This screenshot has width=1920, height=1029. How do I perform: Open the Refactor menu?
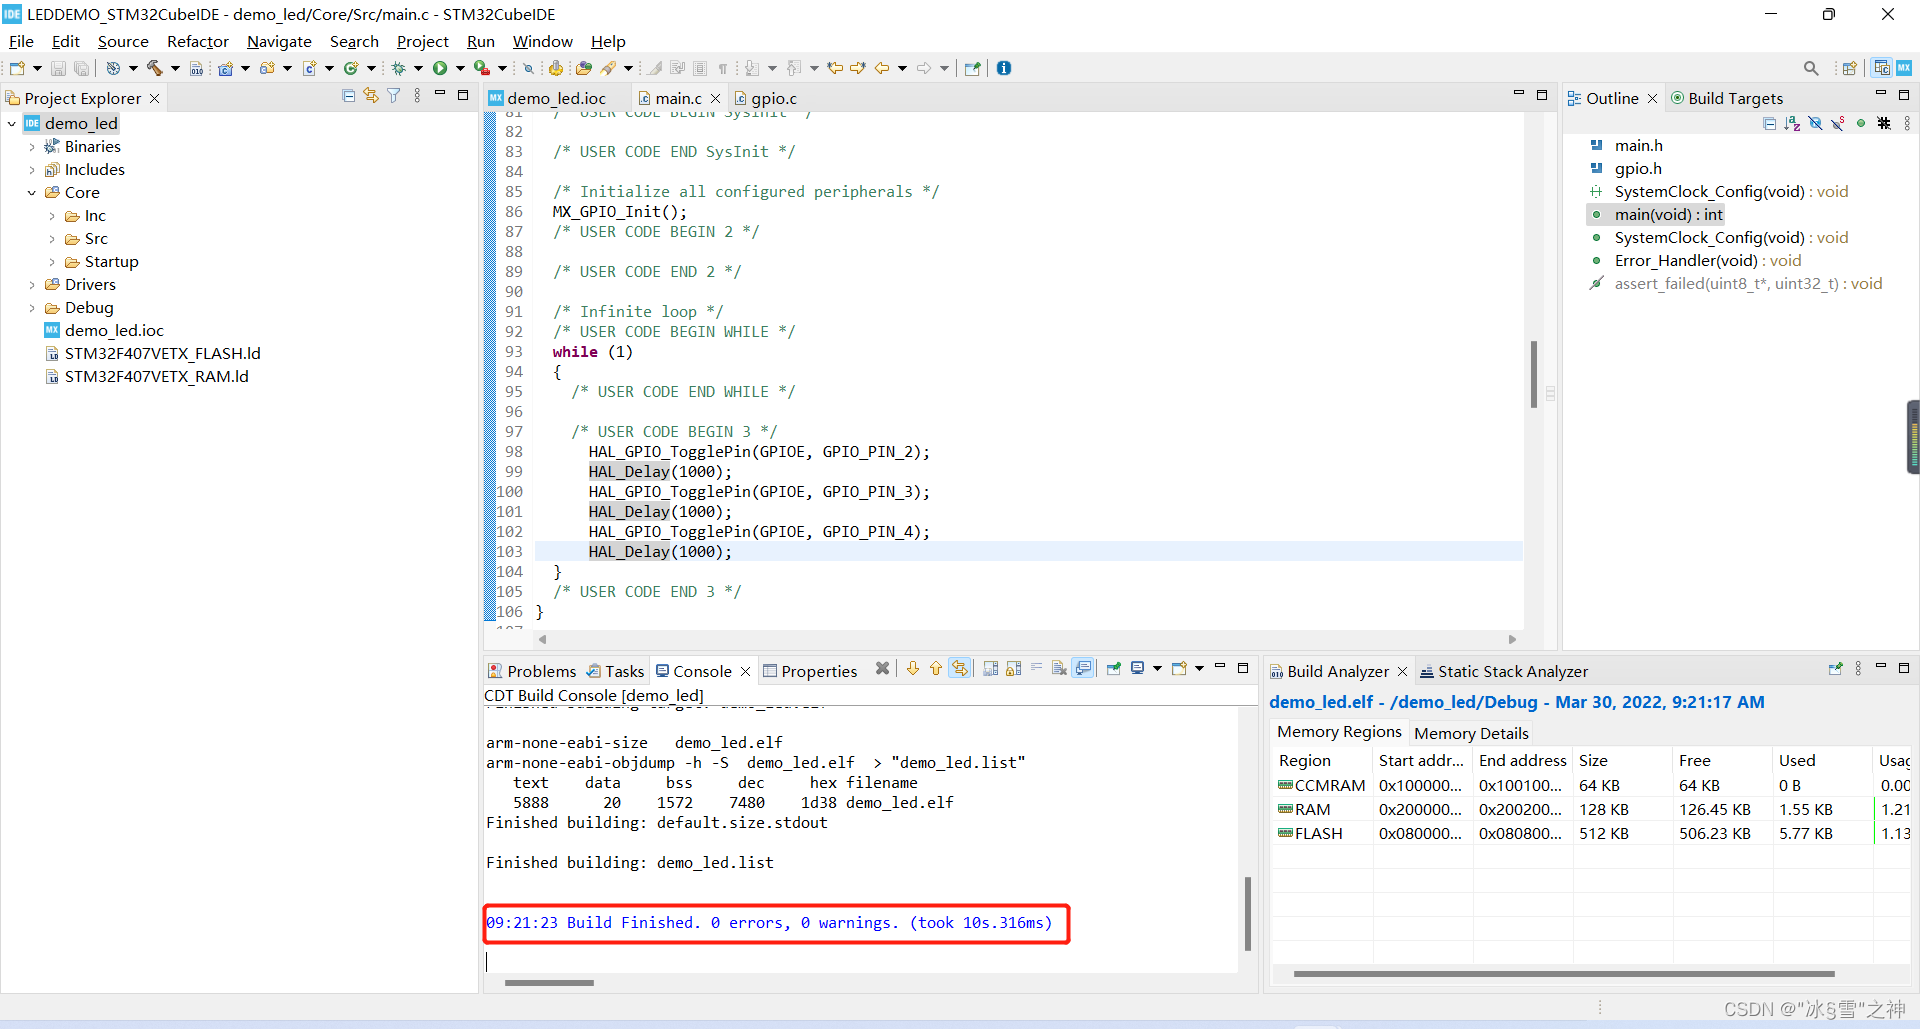tap(198, 41)
